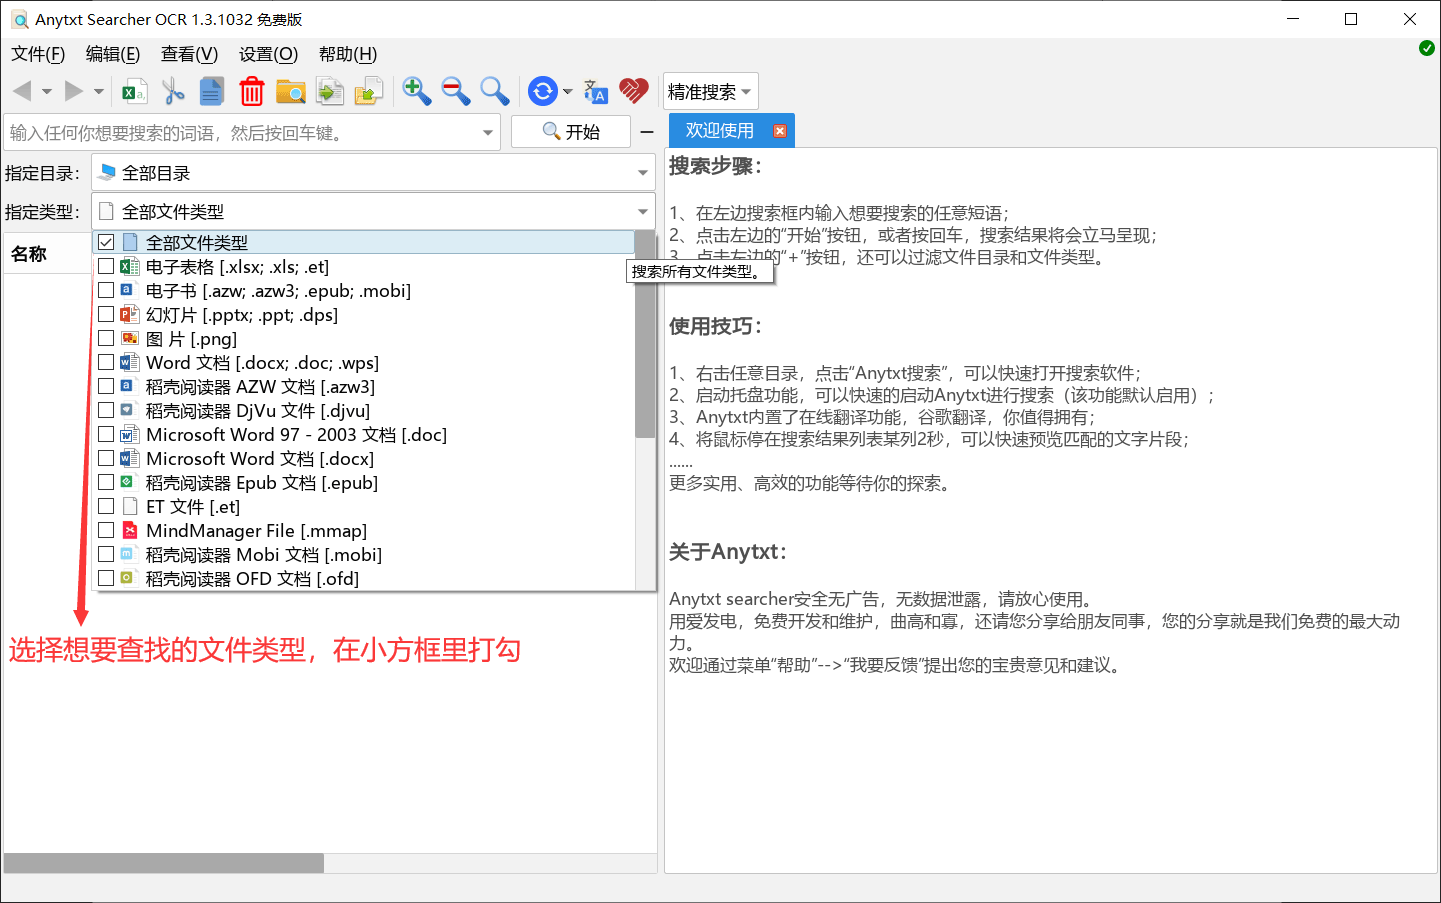
Task: Open the 精准搜索 search mode dropdown
Action: pos(710,92)
